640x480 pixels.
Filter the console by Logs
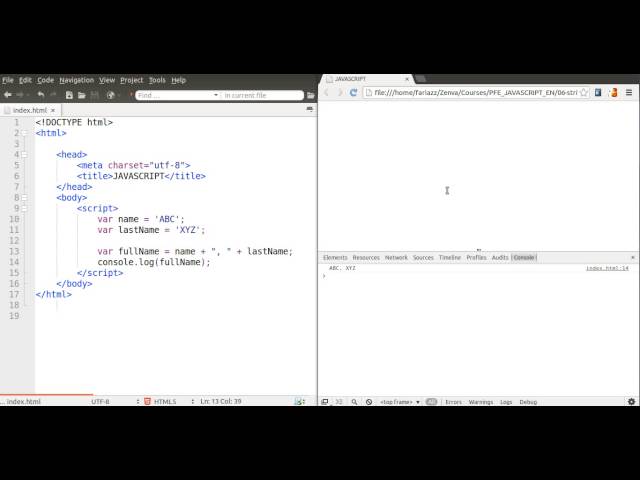[x=506, y=402]
